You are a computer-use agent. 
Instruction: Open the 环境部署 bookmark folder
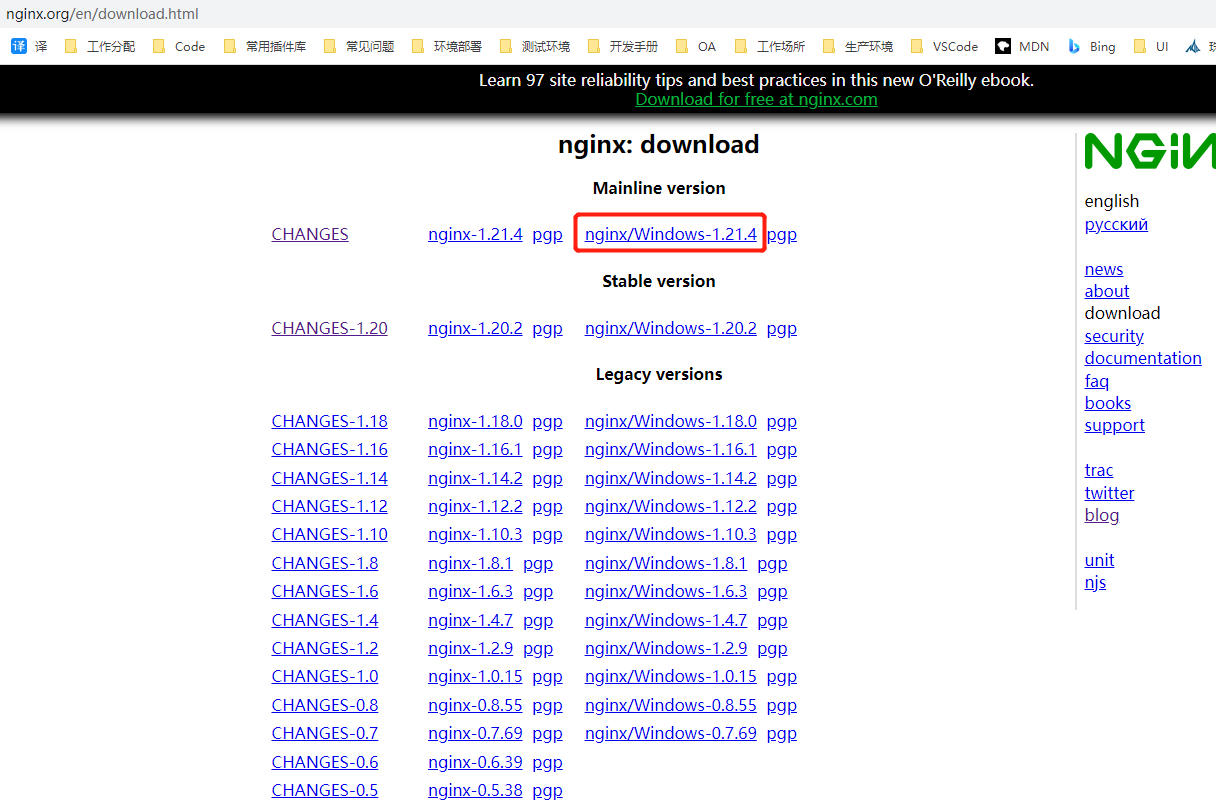(447, 46)
